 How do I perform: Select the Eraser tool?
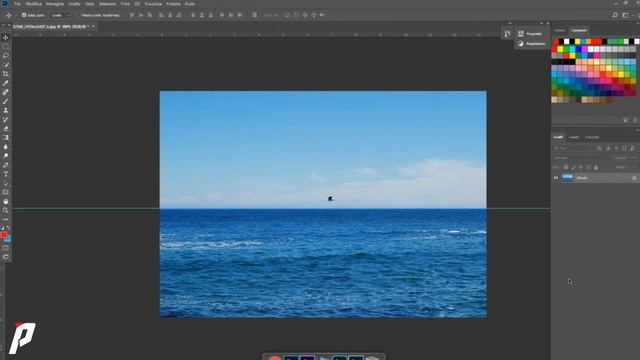[5, 129]
